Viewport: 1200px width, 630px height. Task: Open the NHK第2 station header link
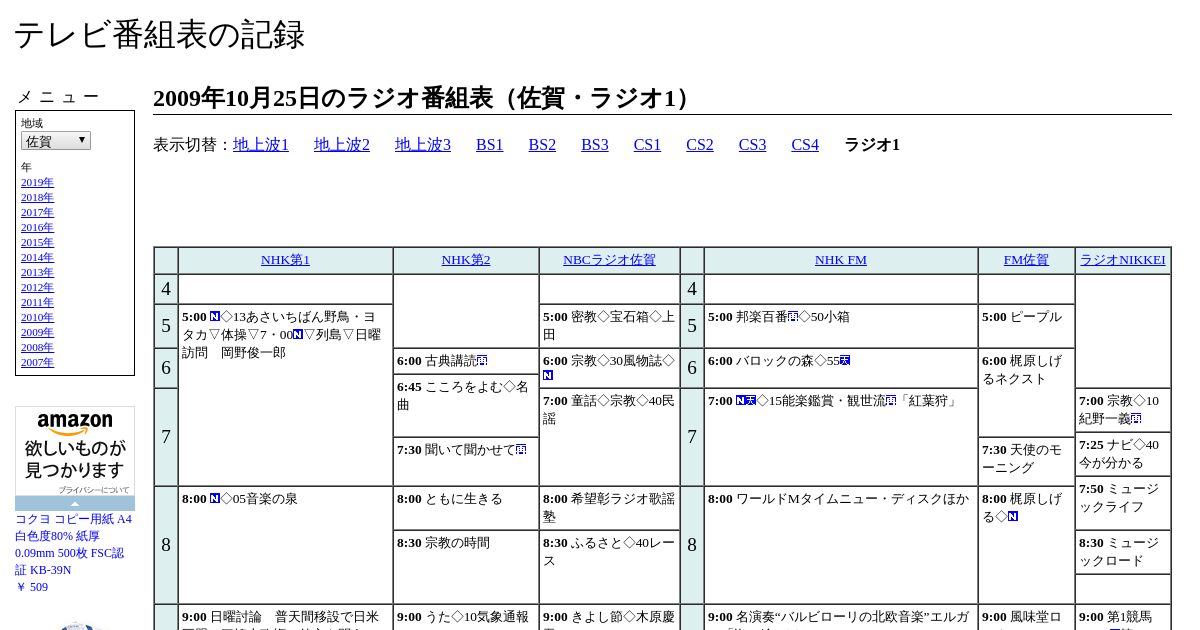pos(466,260)
